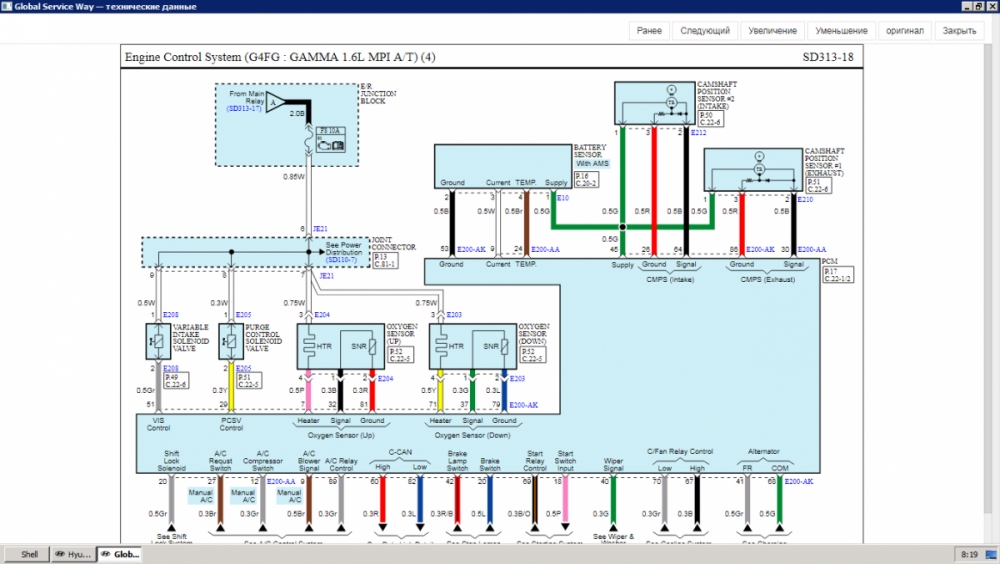The width and height of the screenshot is (1000, 564).
Task: Open the SD313-17 main relay link
Action: [244, 109]
